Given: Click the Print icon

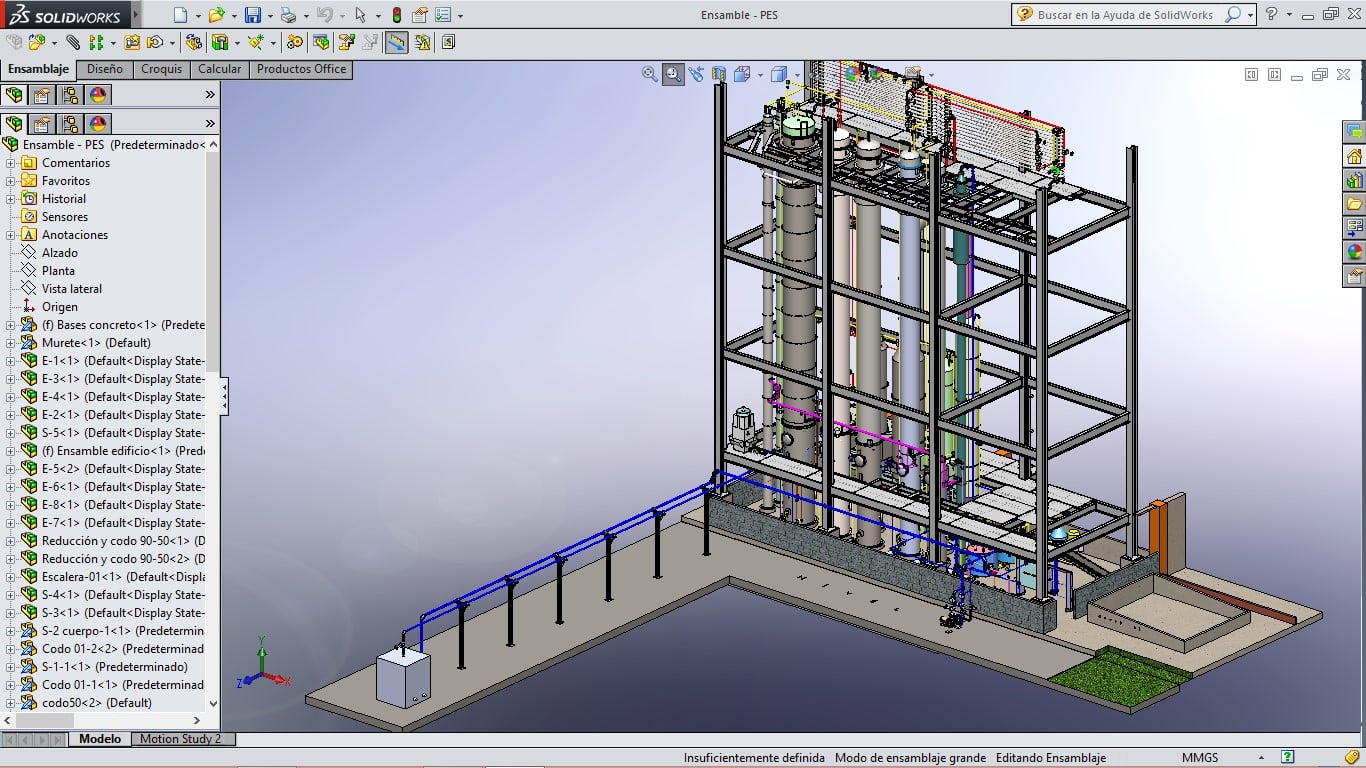Looking at the screenshot, I should 288,15.
